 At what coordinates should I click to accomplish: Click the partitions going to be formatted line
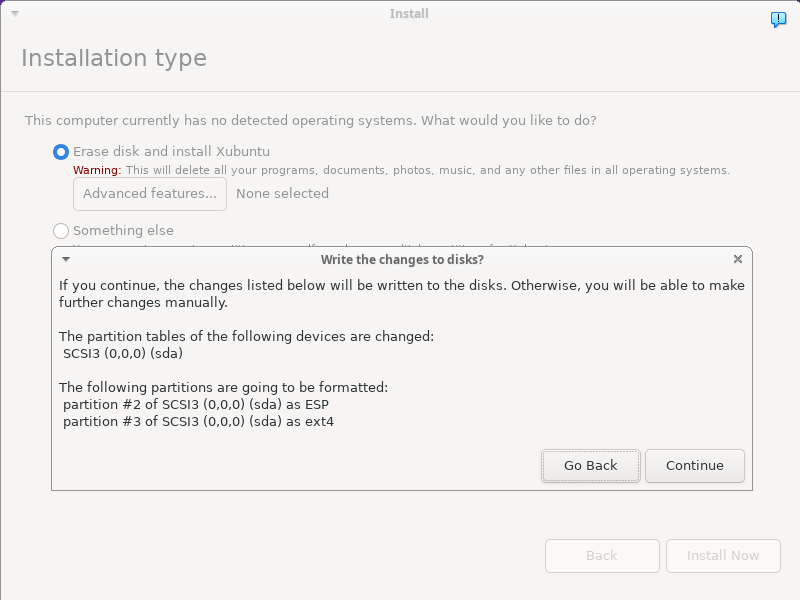pos(223,388)
